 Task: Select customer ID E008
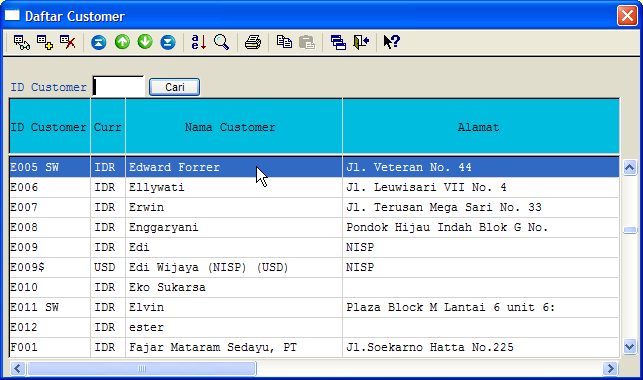click(x=50, y=228)
